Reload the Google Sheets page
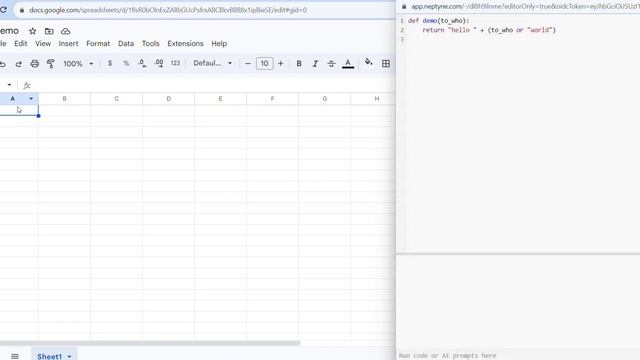Image resolution: width=640 pixels, height=360 pixels. pos(3,10)
